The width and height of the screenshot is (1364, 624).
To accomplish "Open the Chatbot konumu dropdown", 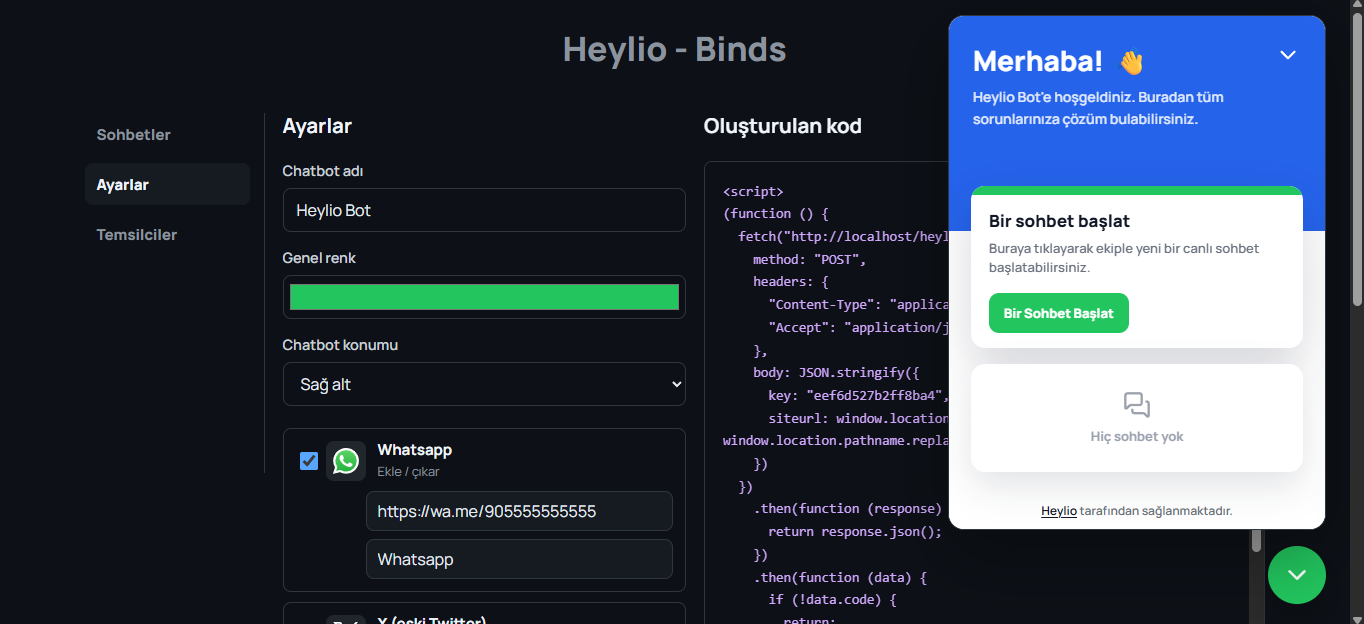I will tap(484, 384).
